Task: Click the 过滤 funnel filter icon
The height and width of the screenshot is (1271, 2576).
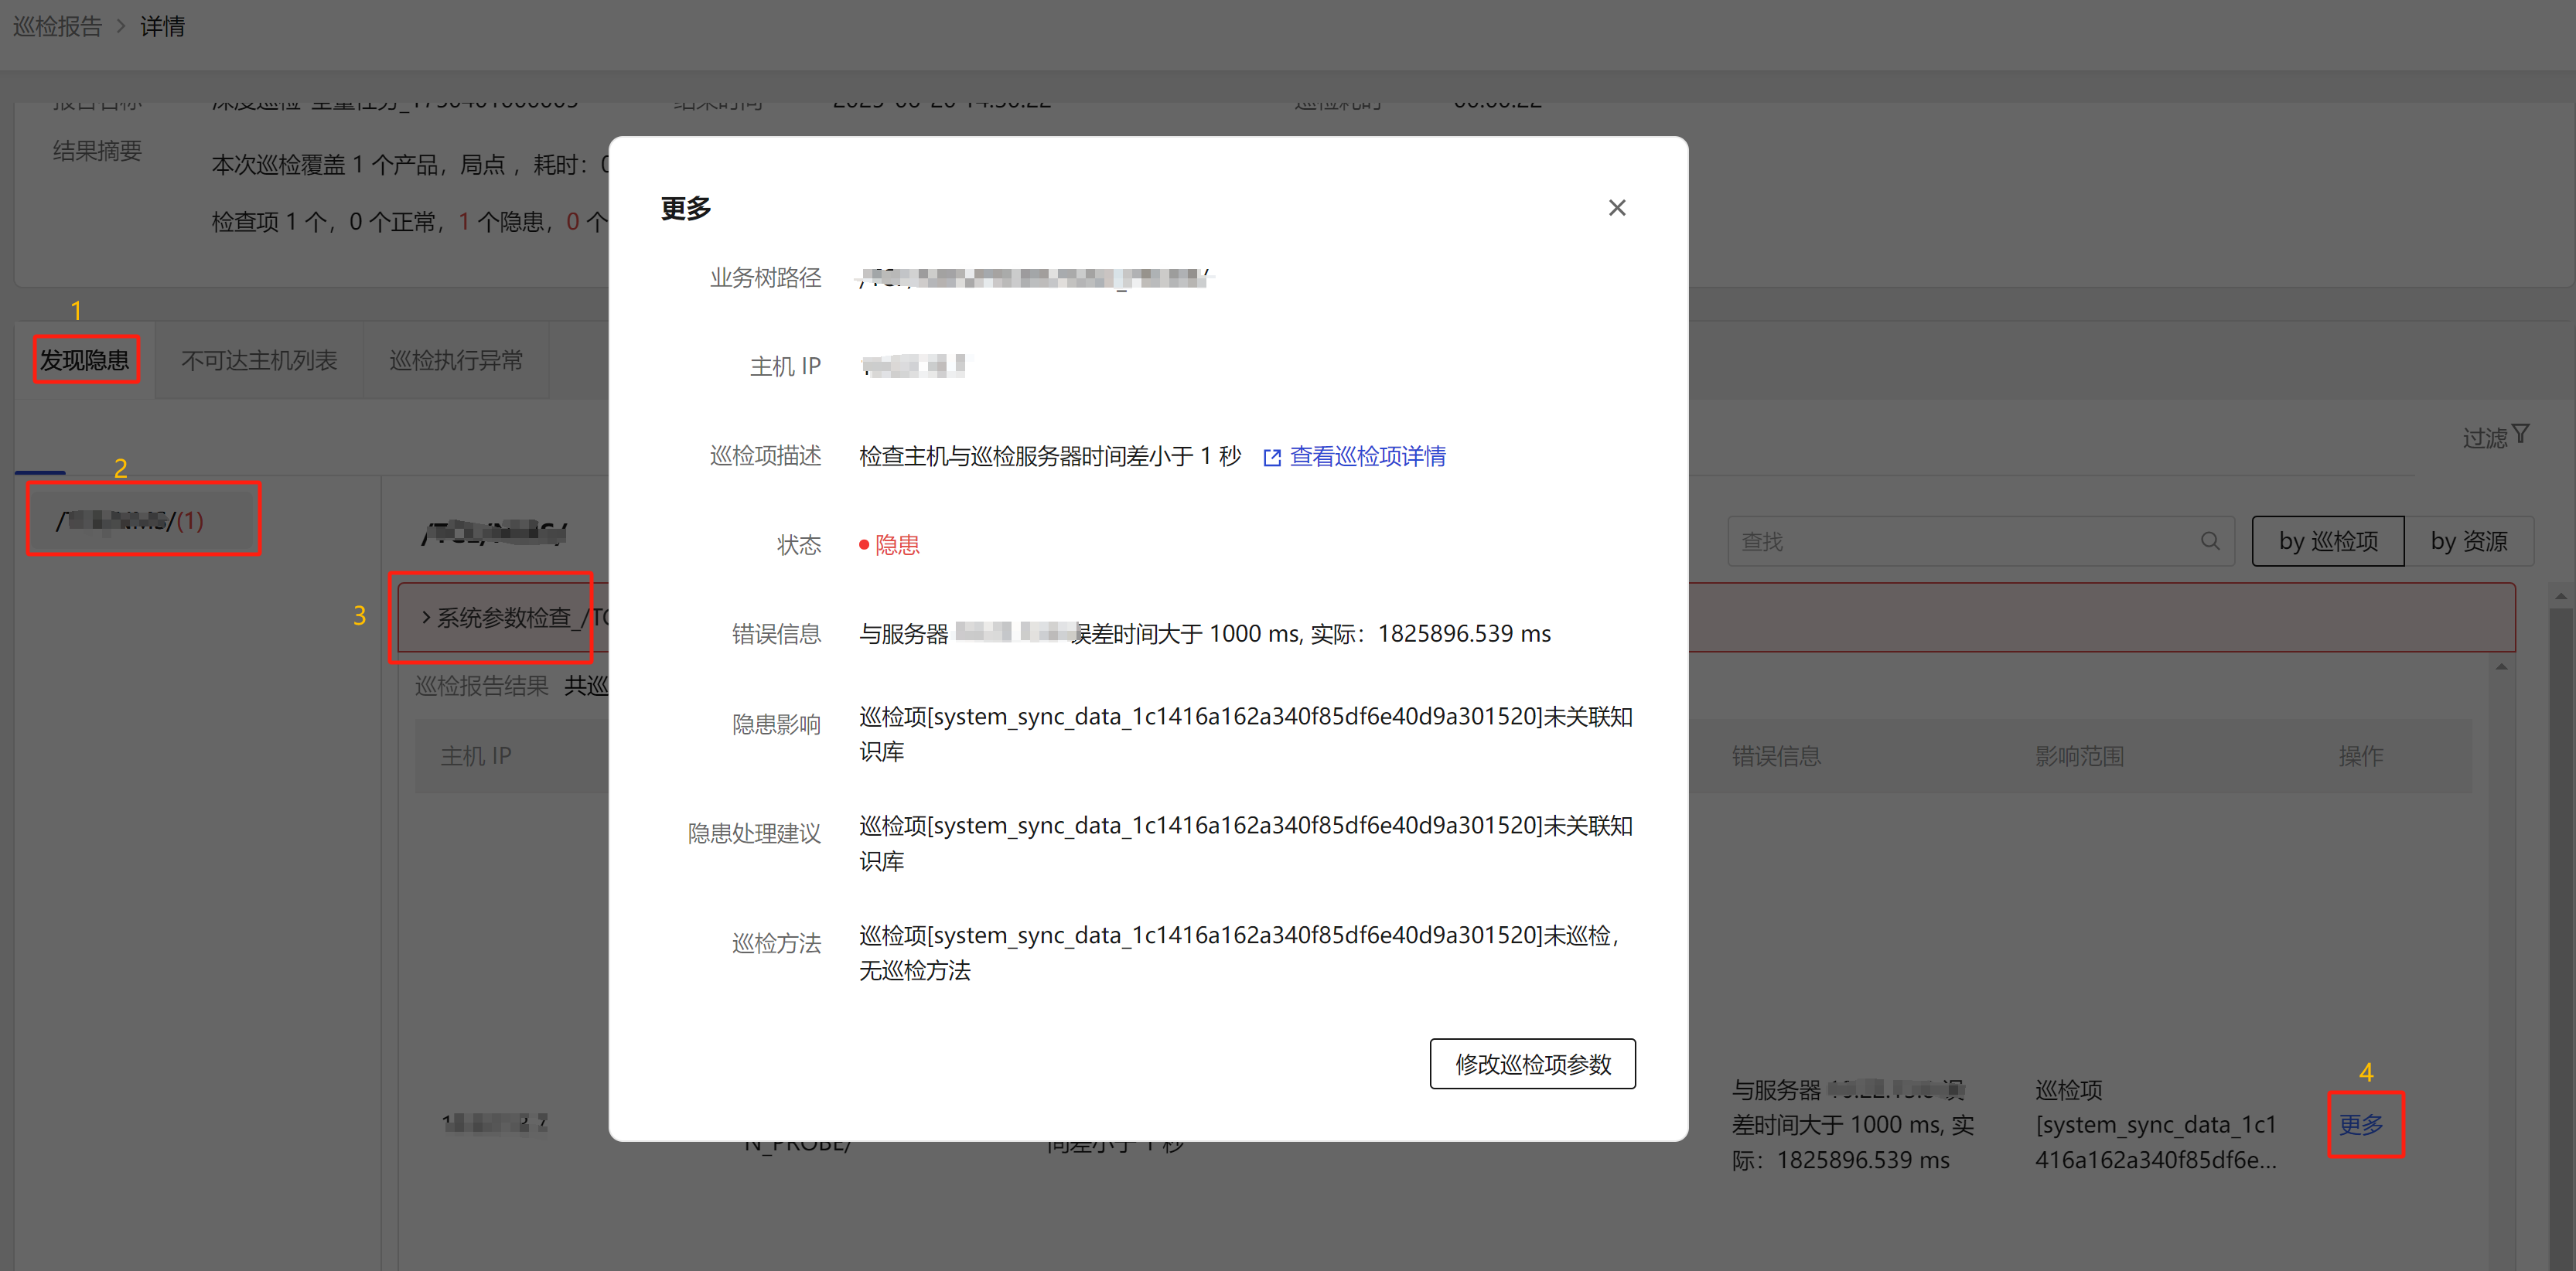Action: (x=2520, y=434)
